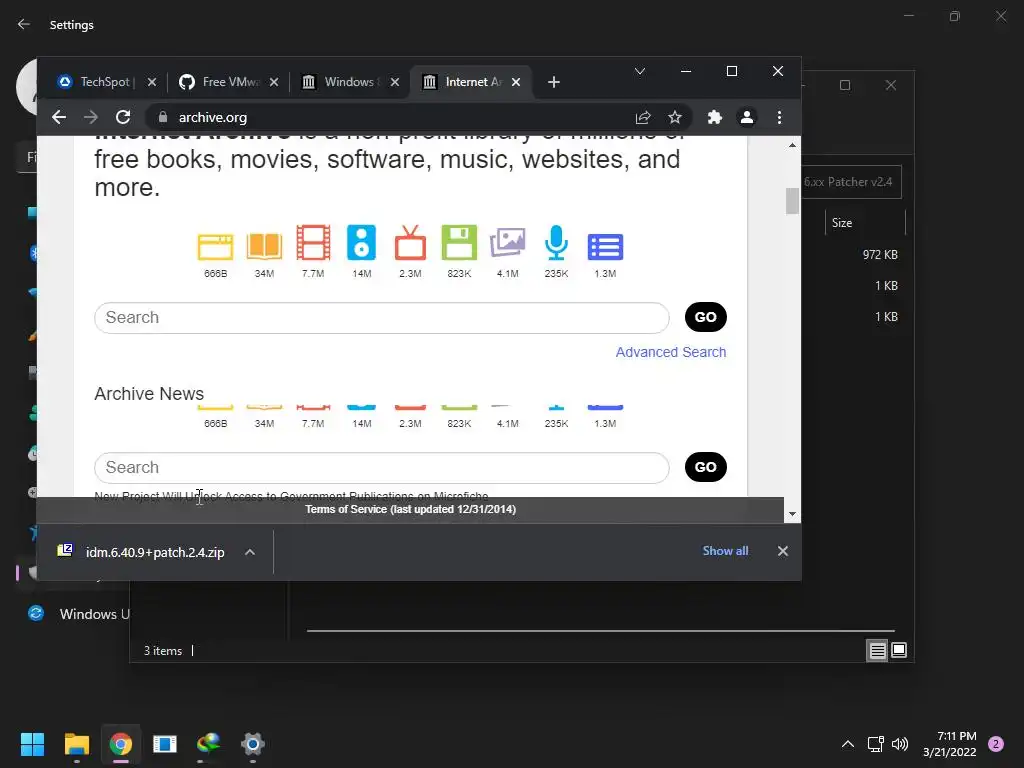Go back in Chrome browser
Screen dimensions: 1024x768
(59, 118)
